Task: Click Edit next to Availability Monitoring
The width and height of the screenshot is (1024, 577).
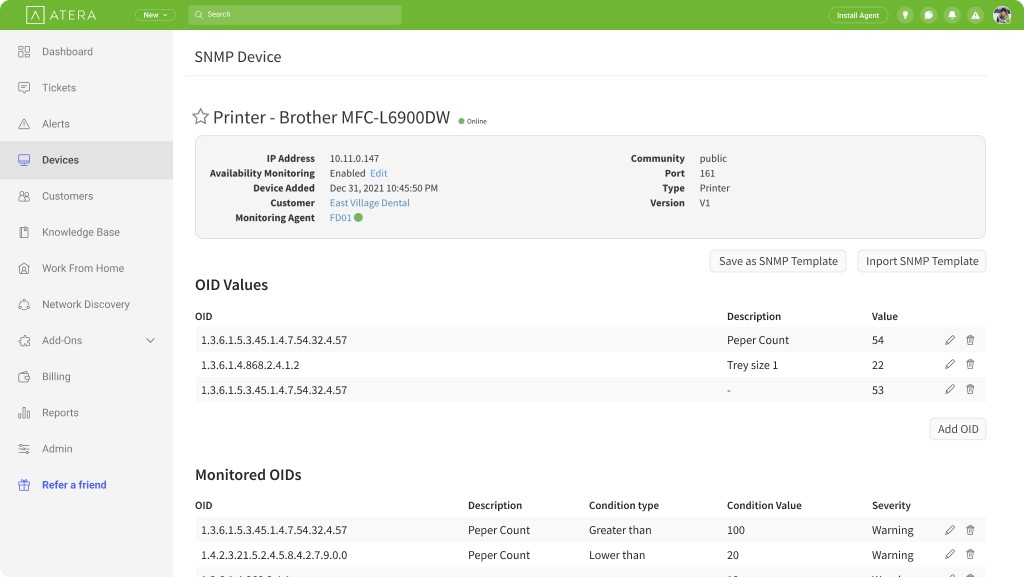Action: tap(379, 173)
